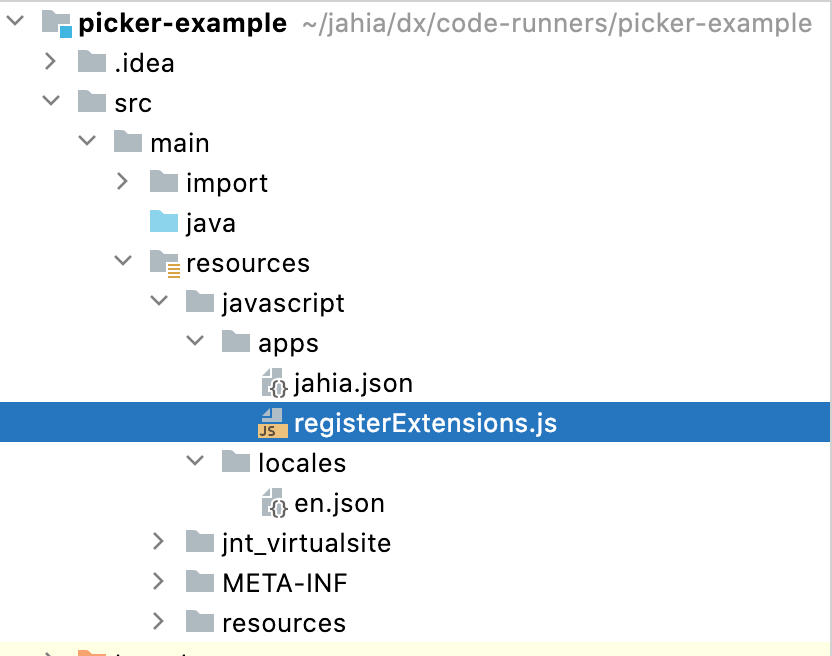Image resolution: width=832 pixels, height=656 pixels.
Task: Click the en.json JSON file icon
Action: 277,502
